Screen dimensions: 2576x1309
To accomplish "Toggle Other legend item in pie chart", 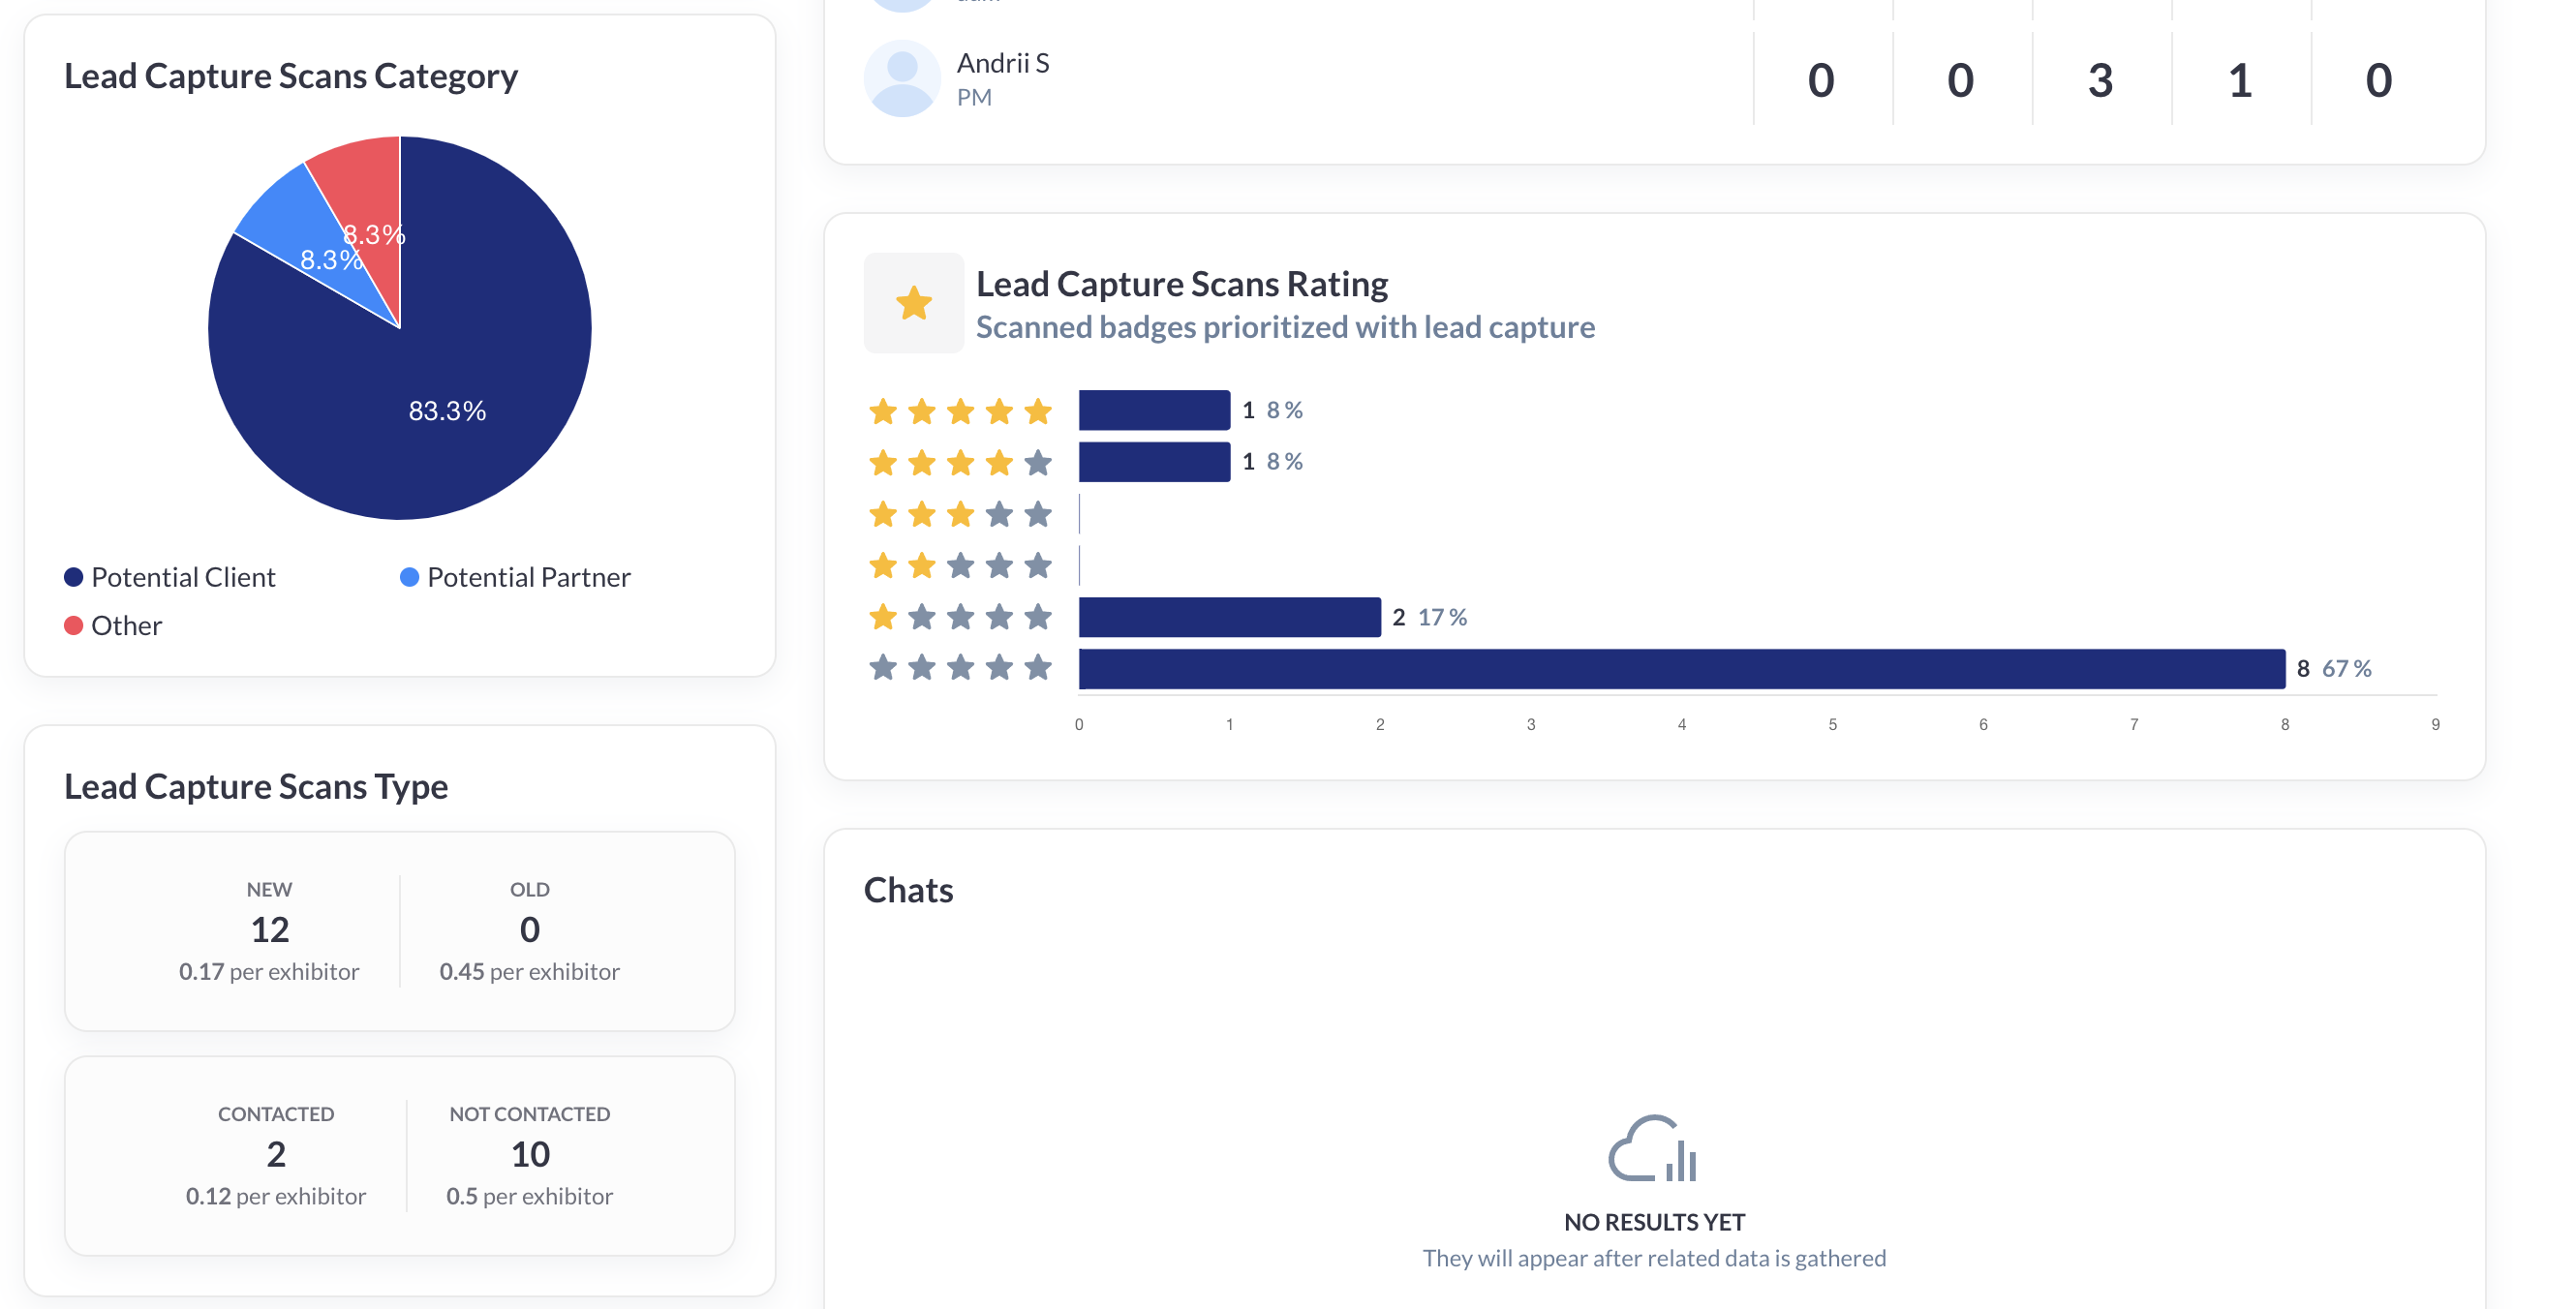I will [x=113, y=626].
